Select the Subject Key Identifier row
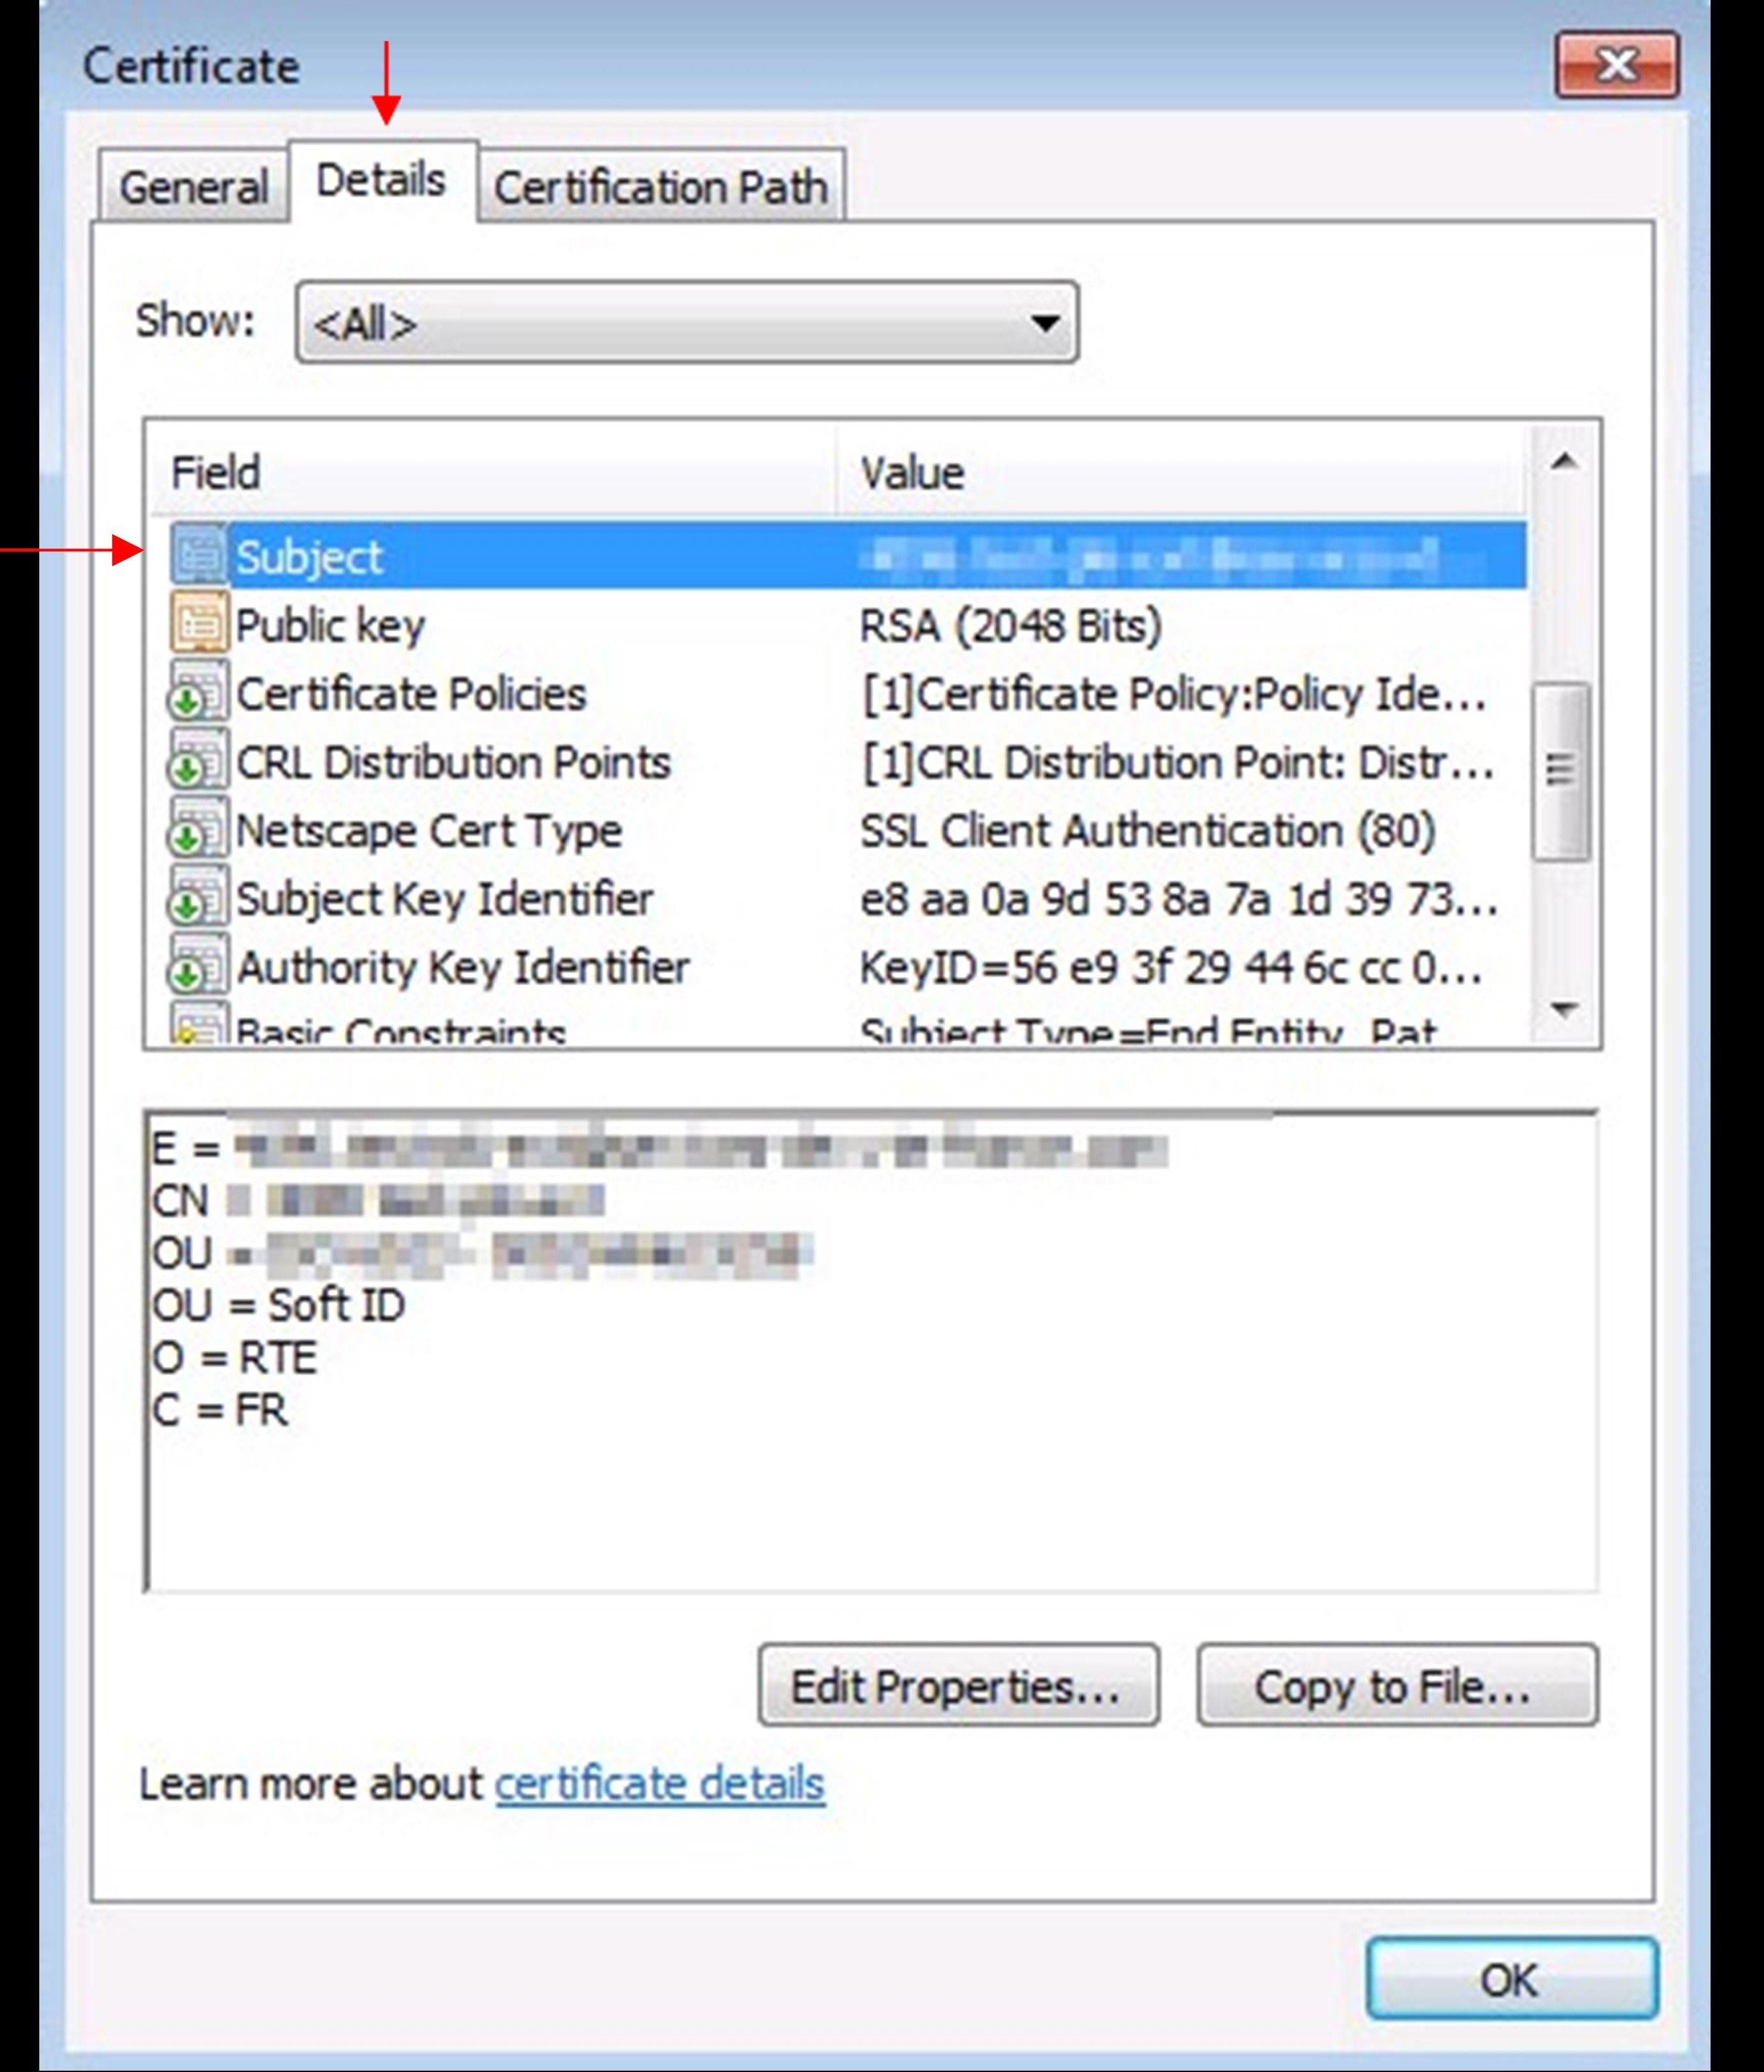Screen dimensions: 1764x2072 (x=848, y=898)
